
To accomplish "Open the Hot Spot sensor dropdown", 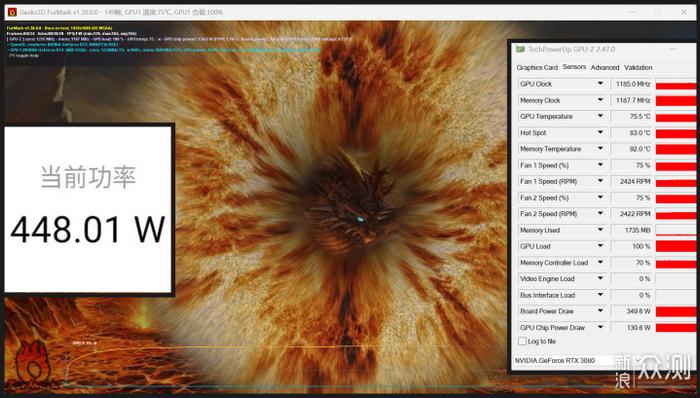I will point(600,133).
